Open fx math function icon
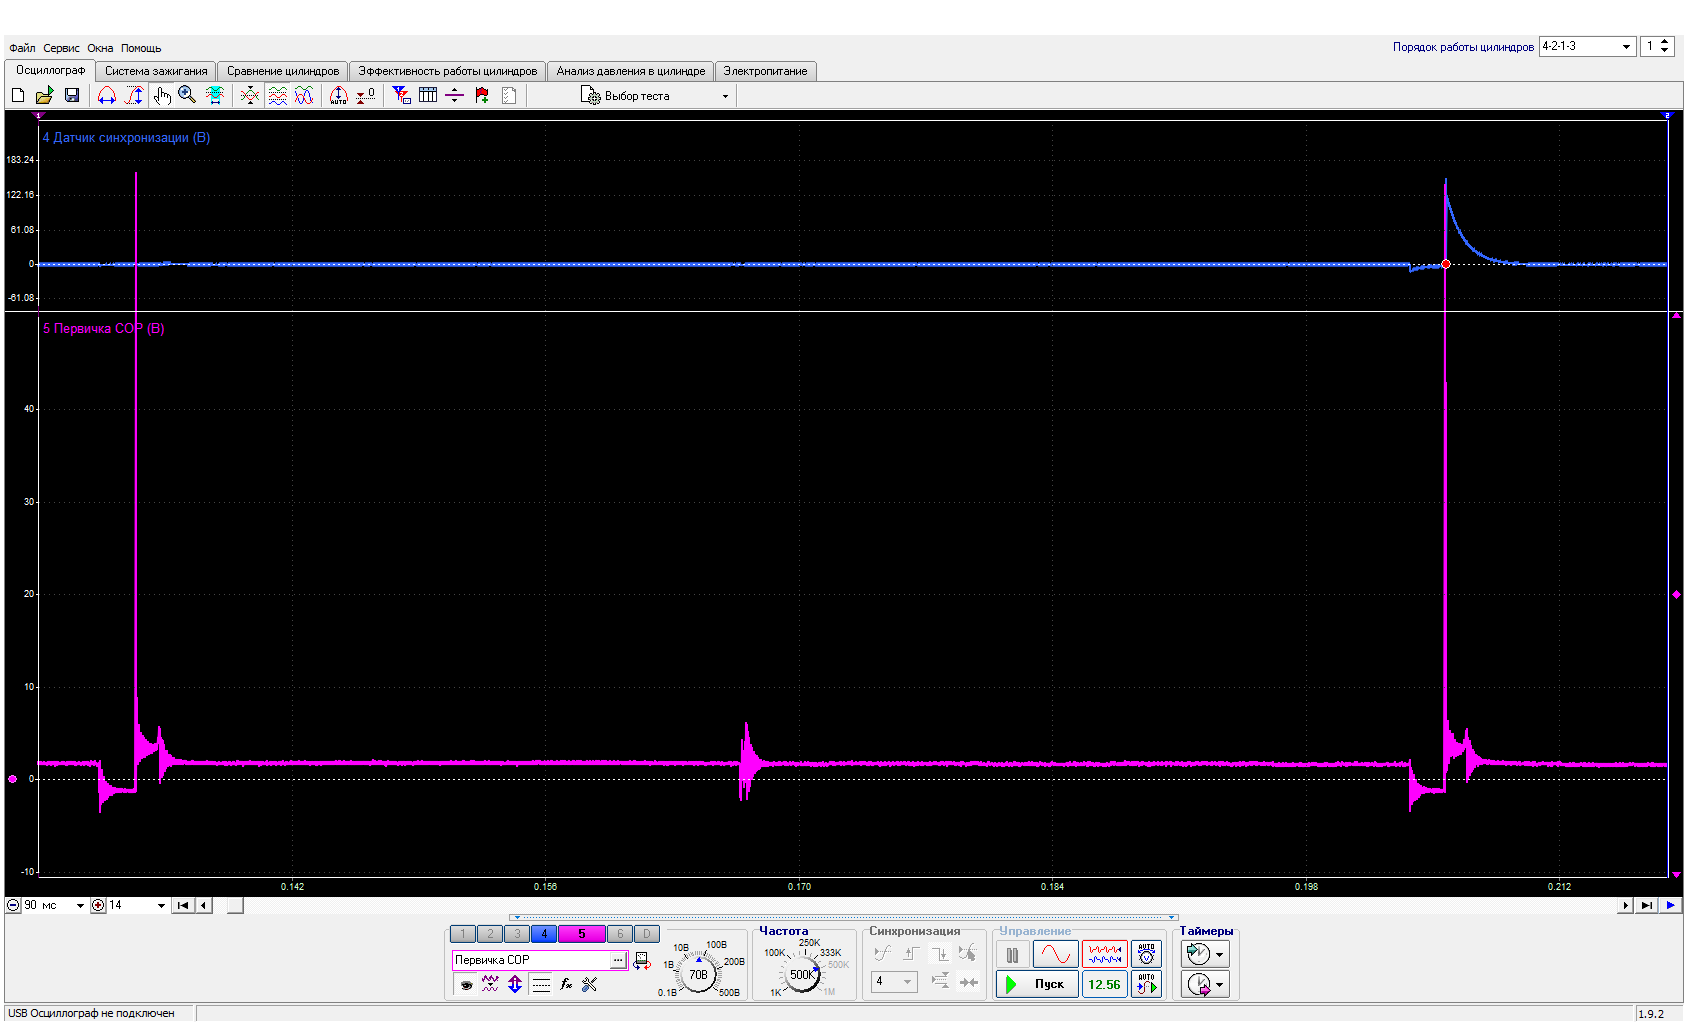 point(566,985)
